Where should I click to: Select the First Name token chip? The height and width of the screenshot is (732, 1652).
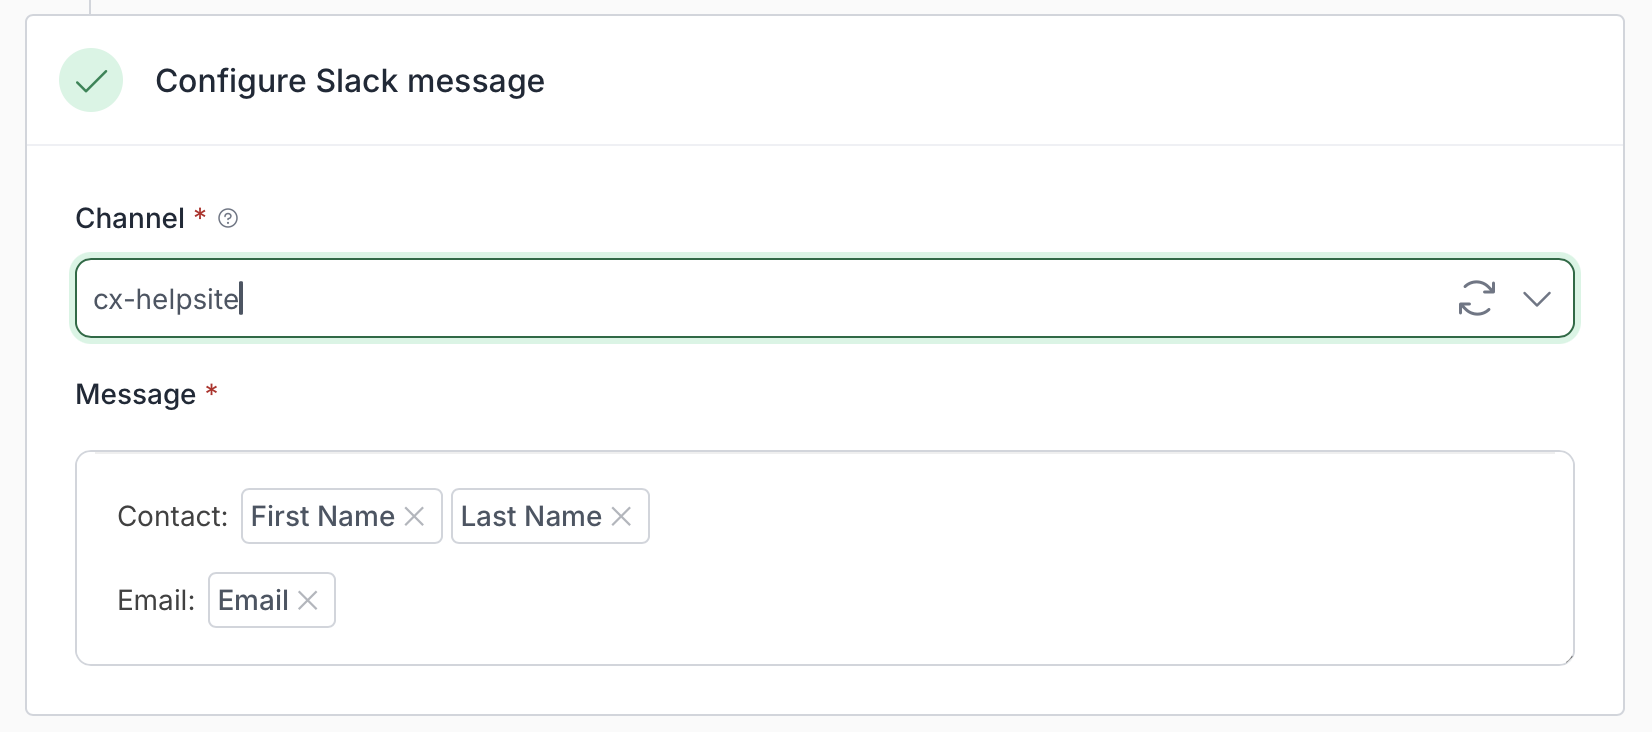[x=322, y=516]
